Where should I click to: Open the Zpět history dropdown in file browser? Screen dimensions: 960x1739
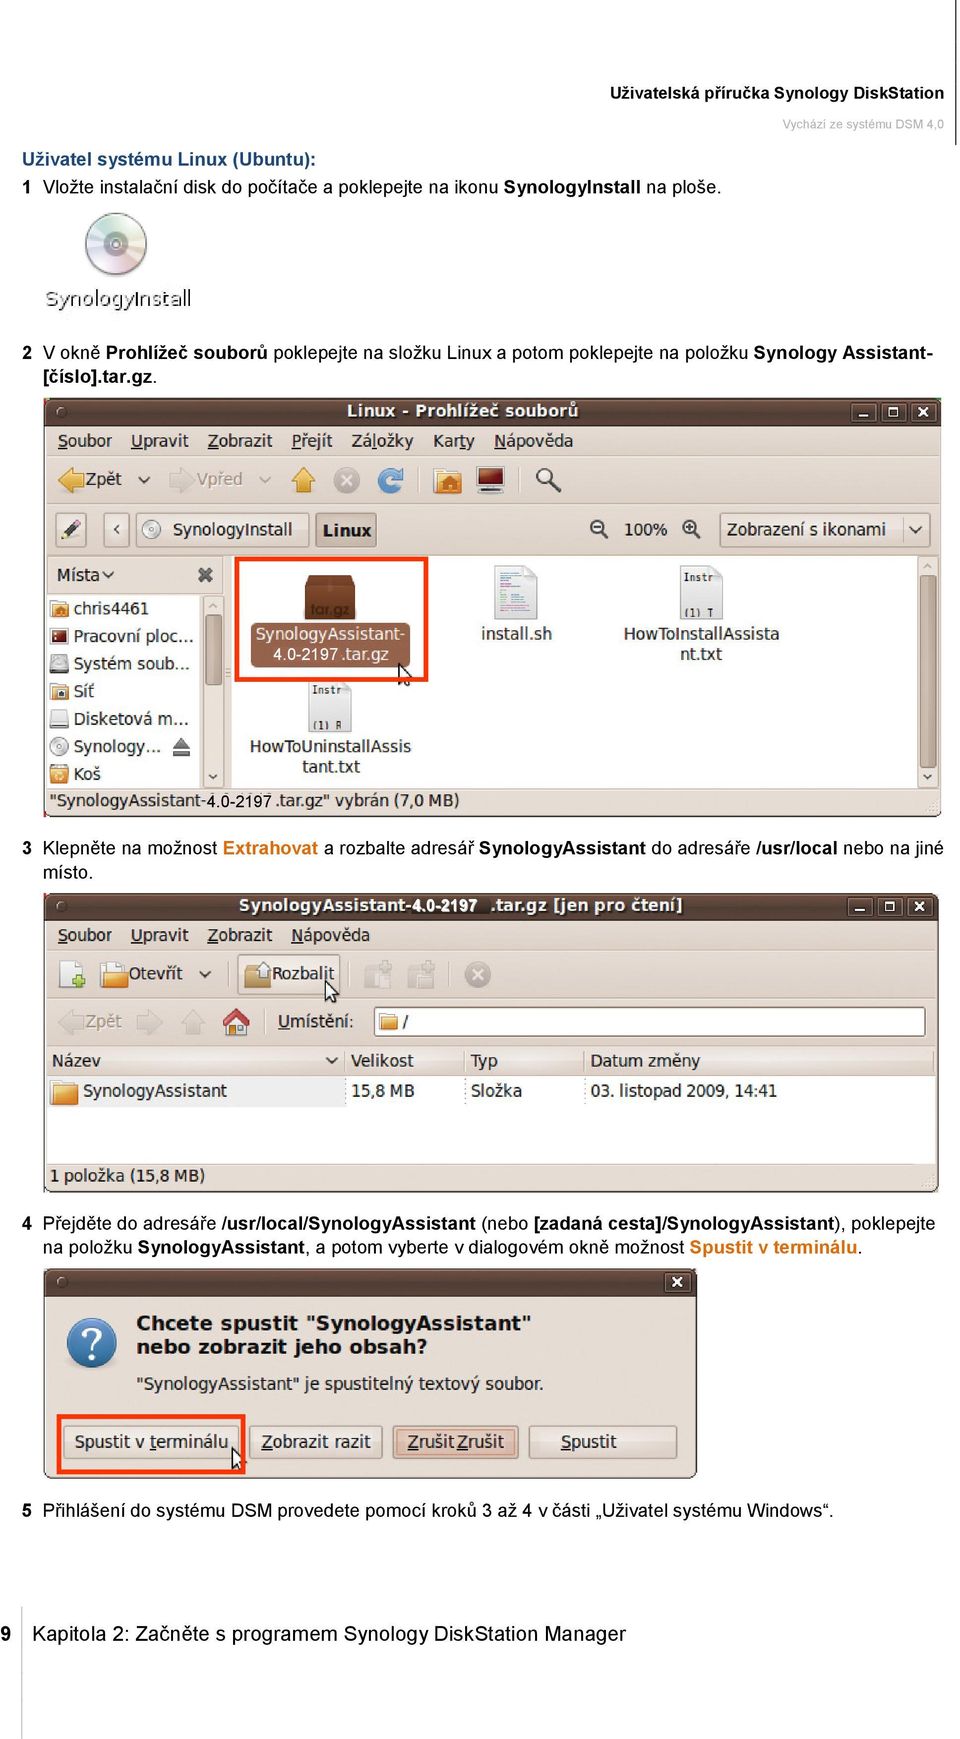pyautogui.click(x=144, y=480)
